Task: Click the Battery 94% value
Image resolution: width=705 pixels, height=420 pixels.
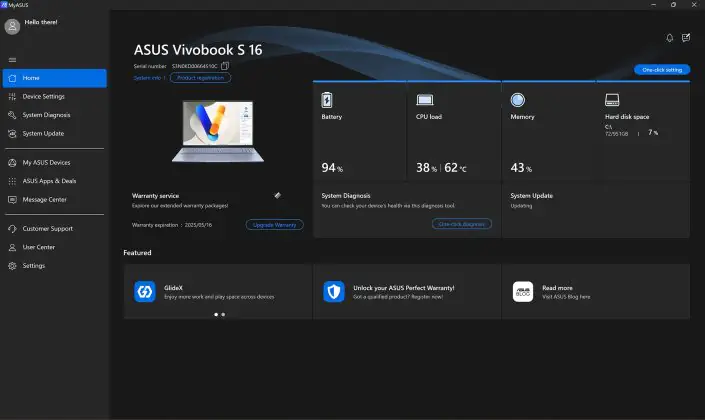Action: [x=332, y=168]
